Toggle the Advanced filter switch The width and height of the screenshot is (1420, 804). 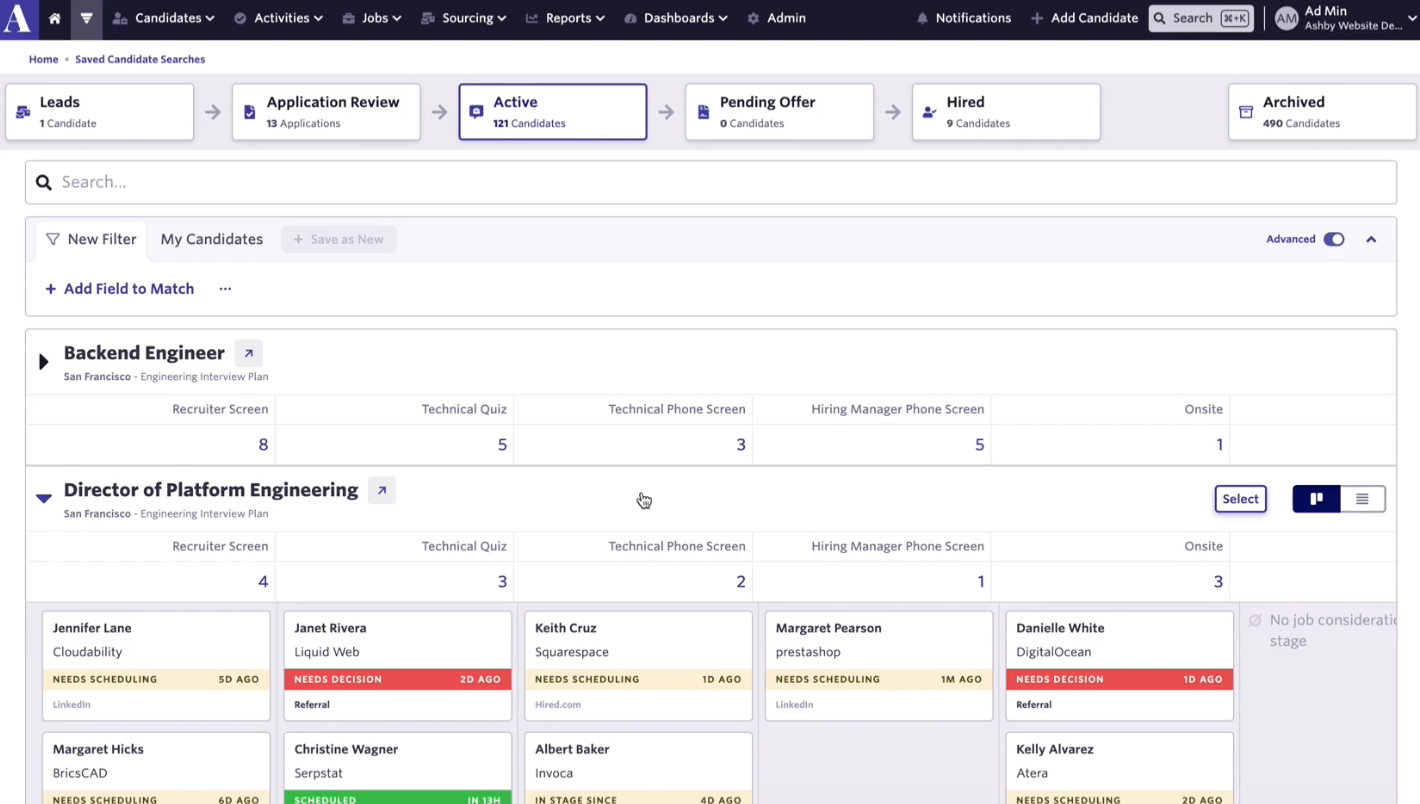click(x=1334, y=239)
